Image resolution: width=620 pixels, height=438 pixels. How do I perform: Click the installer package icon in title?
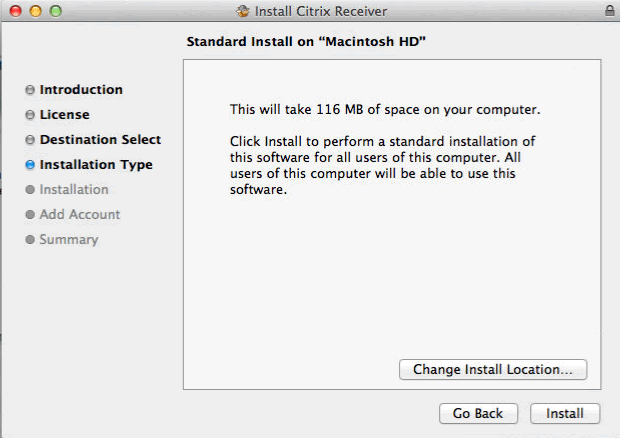point(243,11)
